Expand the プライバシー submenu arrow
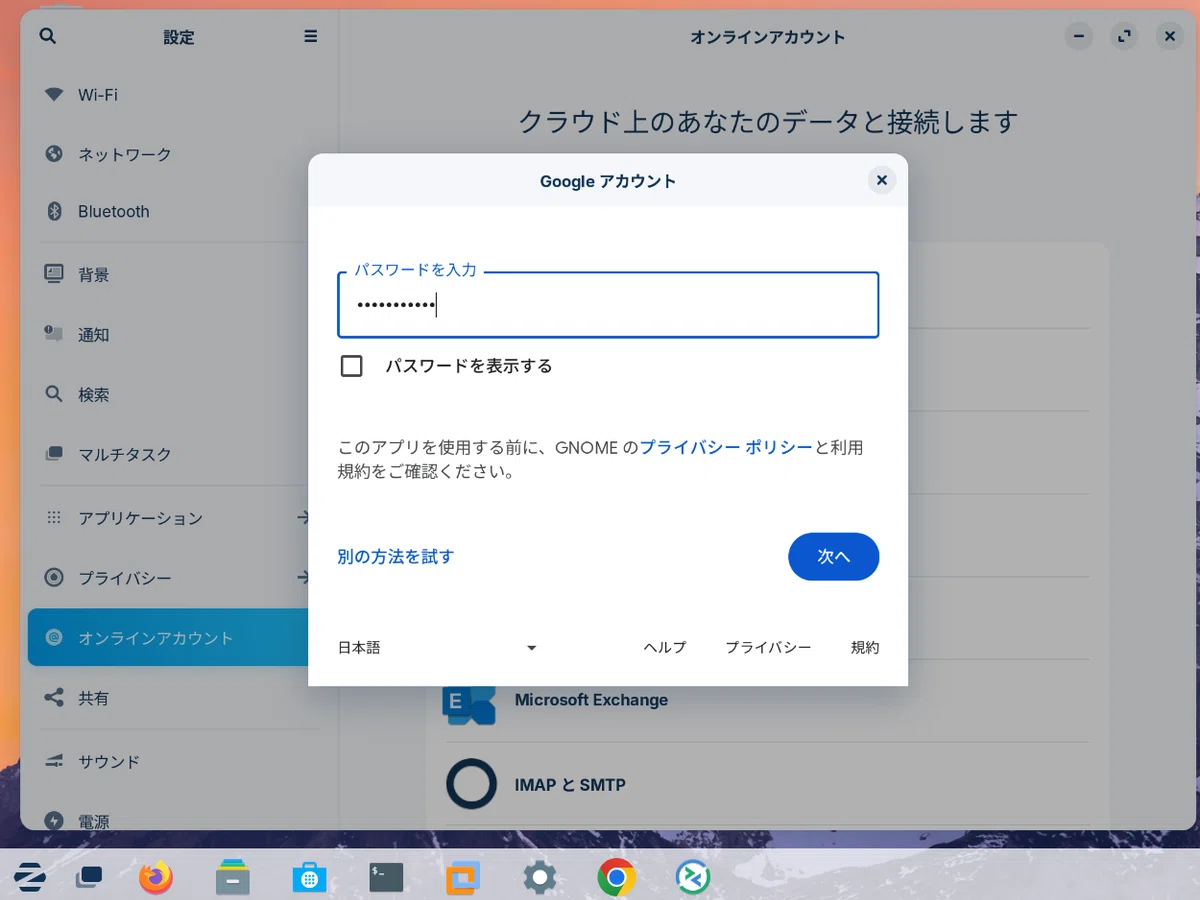The image size is (1200, 900). tap(304, 578)
